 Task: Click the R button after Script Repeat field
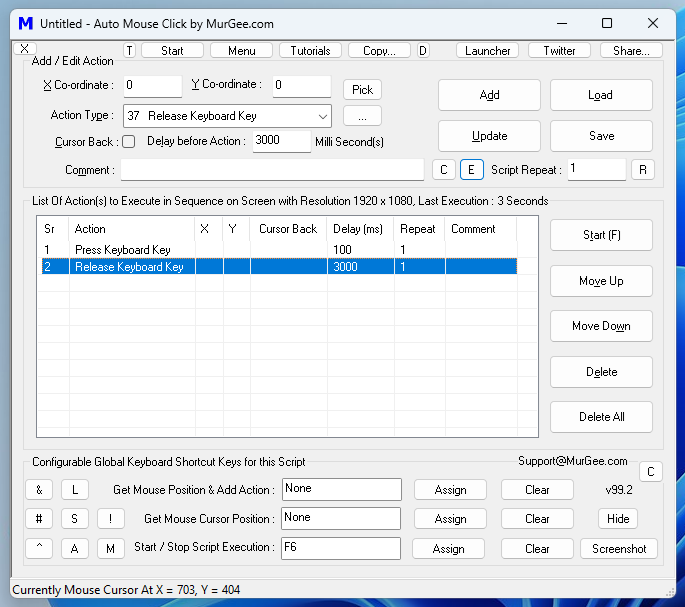643,170
